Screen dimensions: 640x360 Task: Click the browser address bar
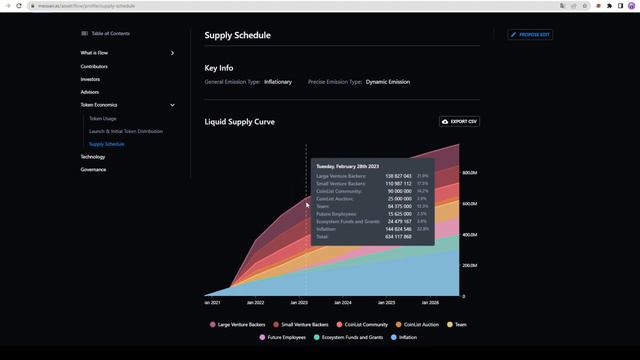click(x=294, y=6)
